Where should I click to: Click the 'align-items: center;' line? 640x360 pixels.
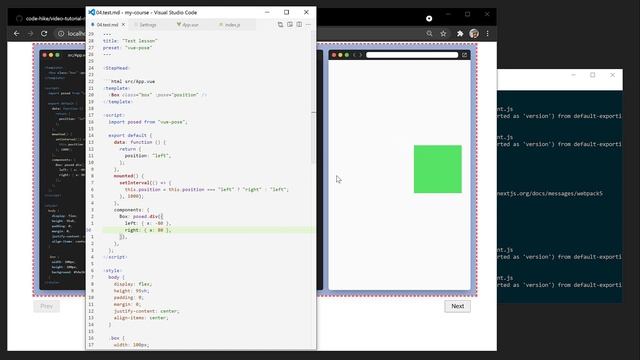[x=141, y=318]
